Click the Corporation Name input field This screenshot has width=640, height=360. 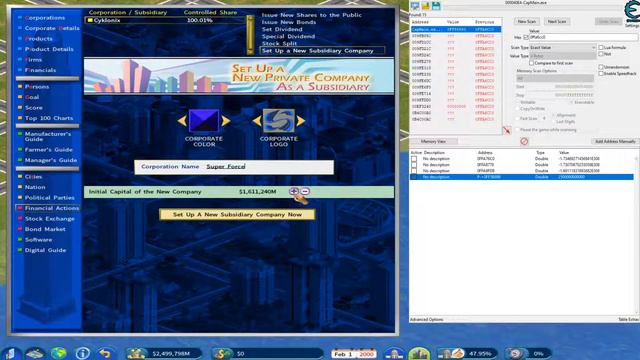pyautogui.click(x=234, y=167)
